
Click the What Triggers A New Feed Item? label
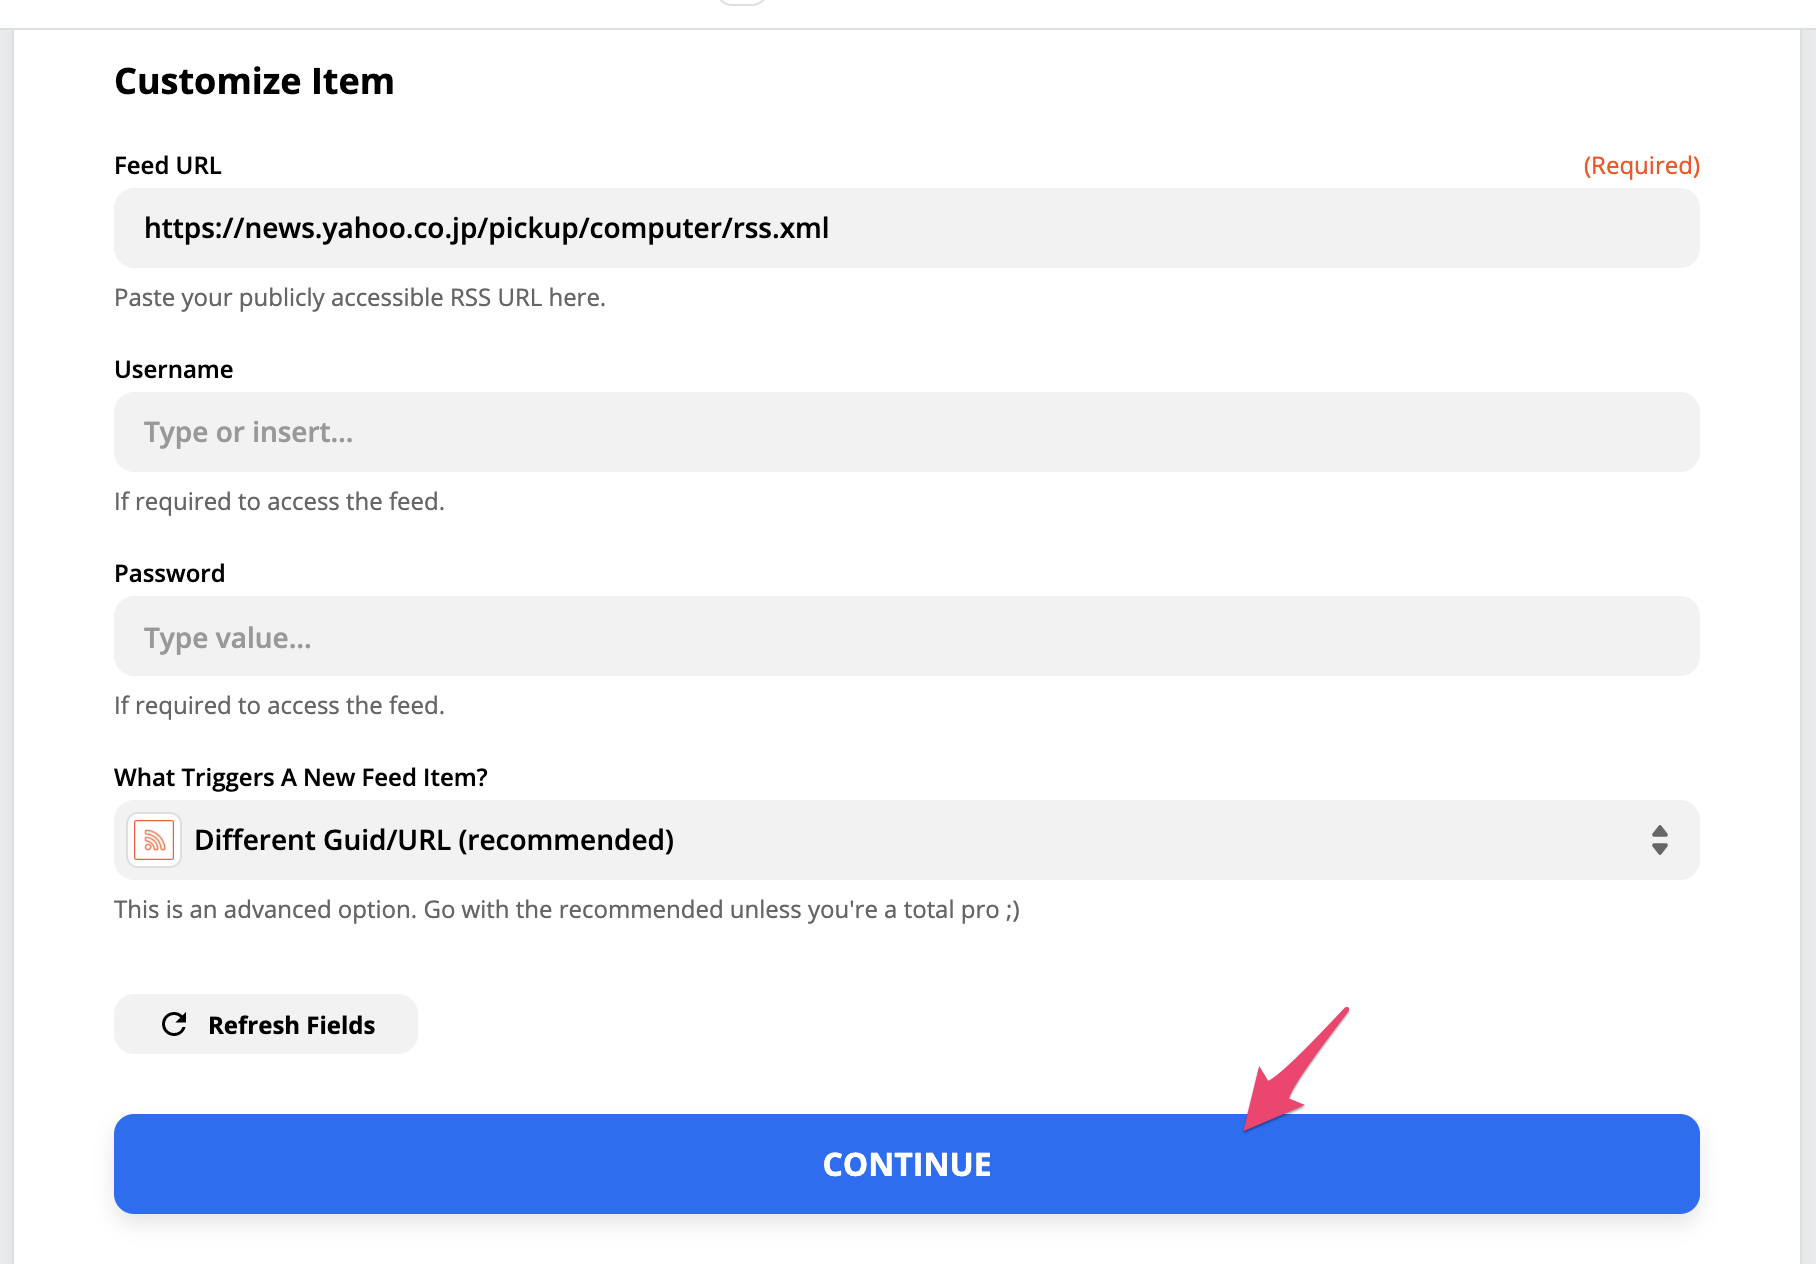coord(300,777)
